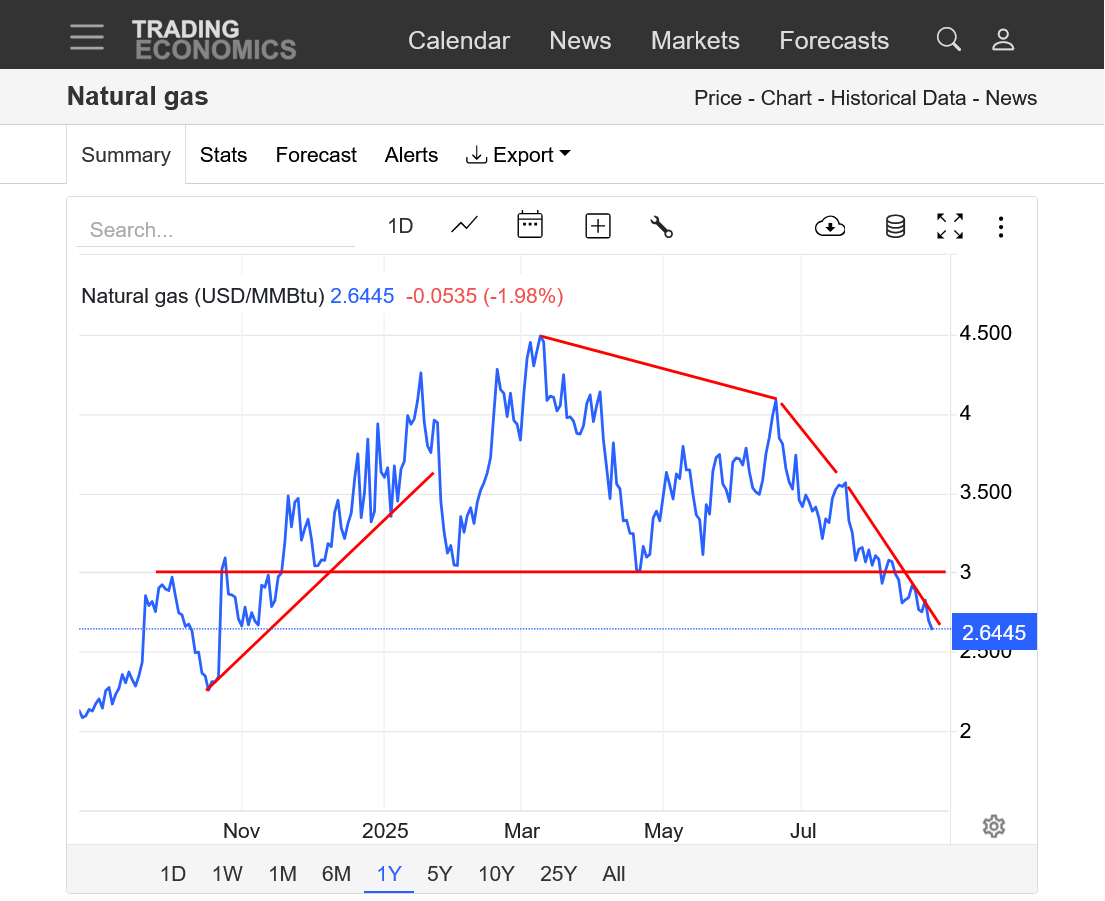The width and height of the screenshot is (1105, 901).
Task: Click the chart Search input field
Action: coord(215,230)
